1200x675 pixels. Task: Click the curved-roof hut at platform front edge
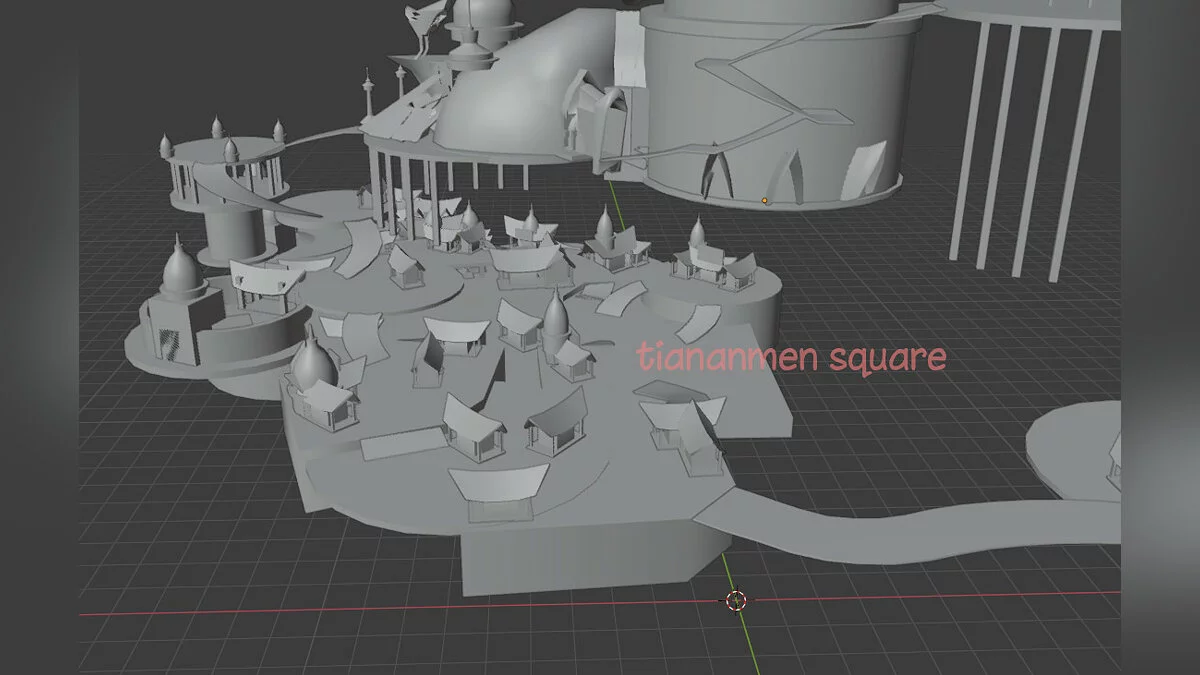click(497, 490)
